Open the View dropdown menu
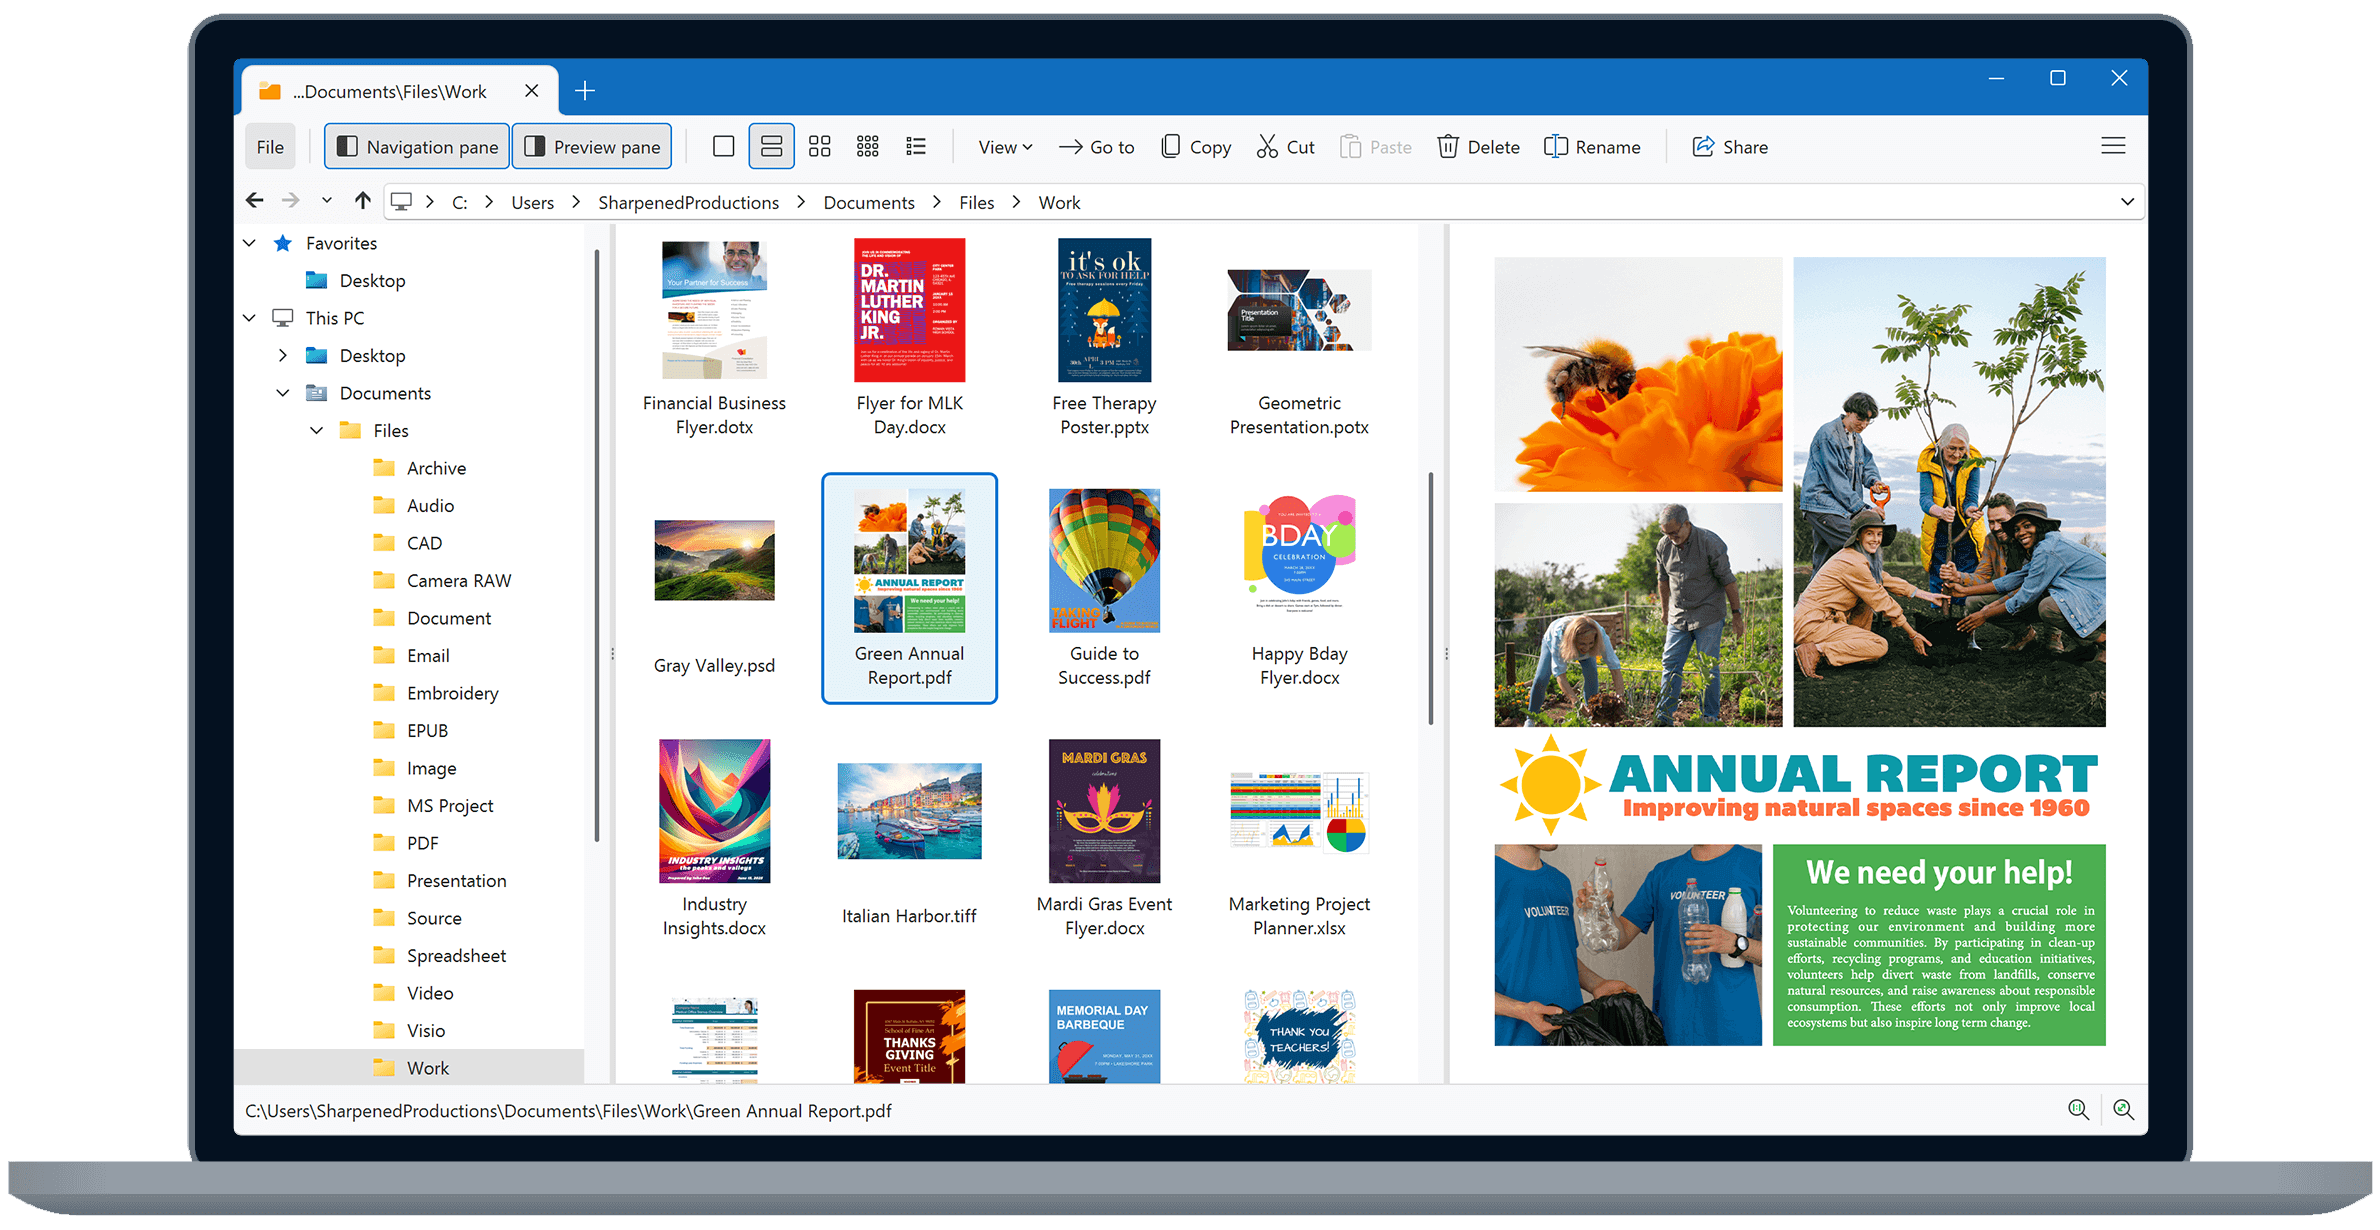This screenshot has width=2380, height=1230. point(1003,146)
